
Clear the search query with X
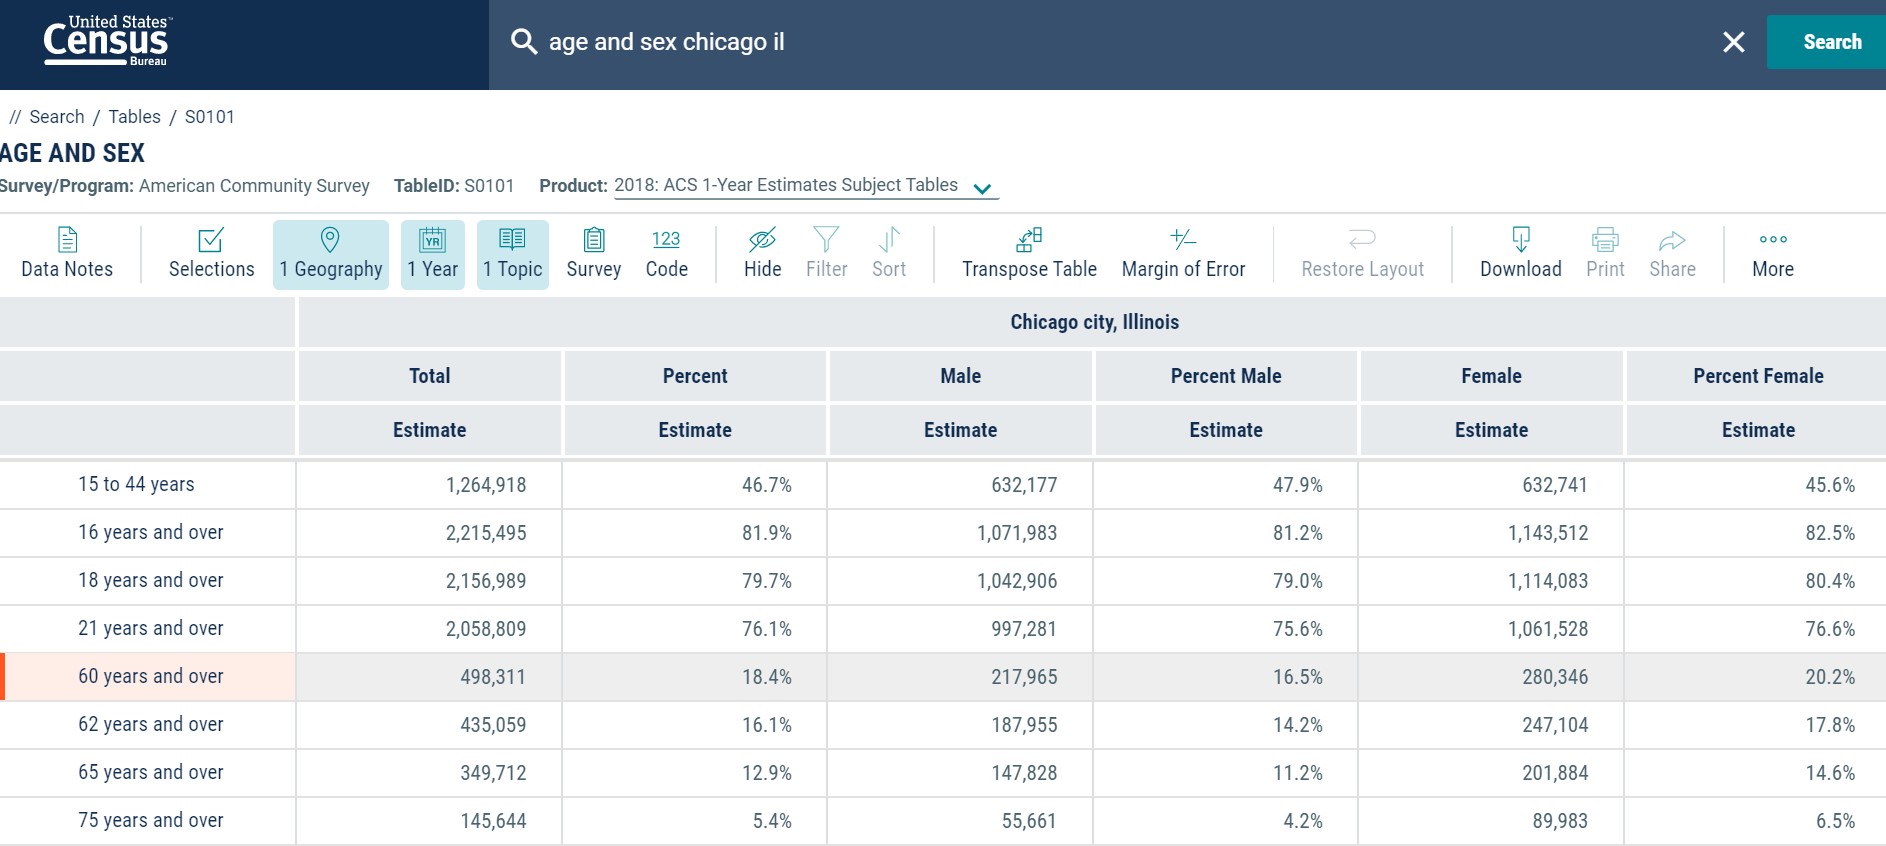[x=1733, y=42]
